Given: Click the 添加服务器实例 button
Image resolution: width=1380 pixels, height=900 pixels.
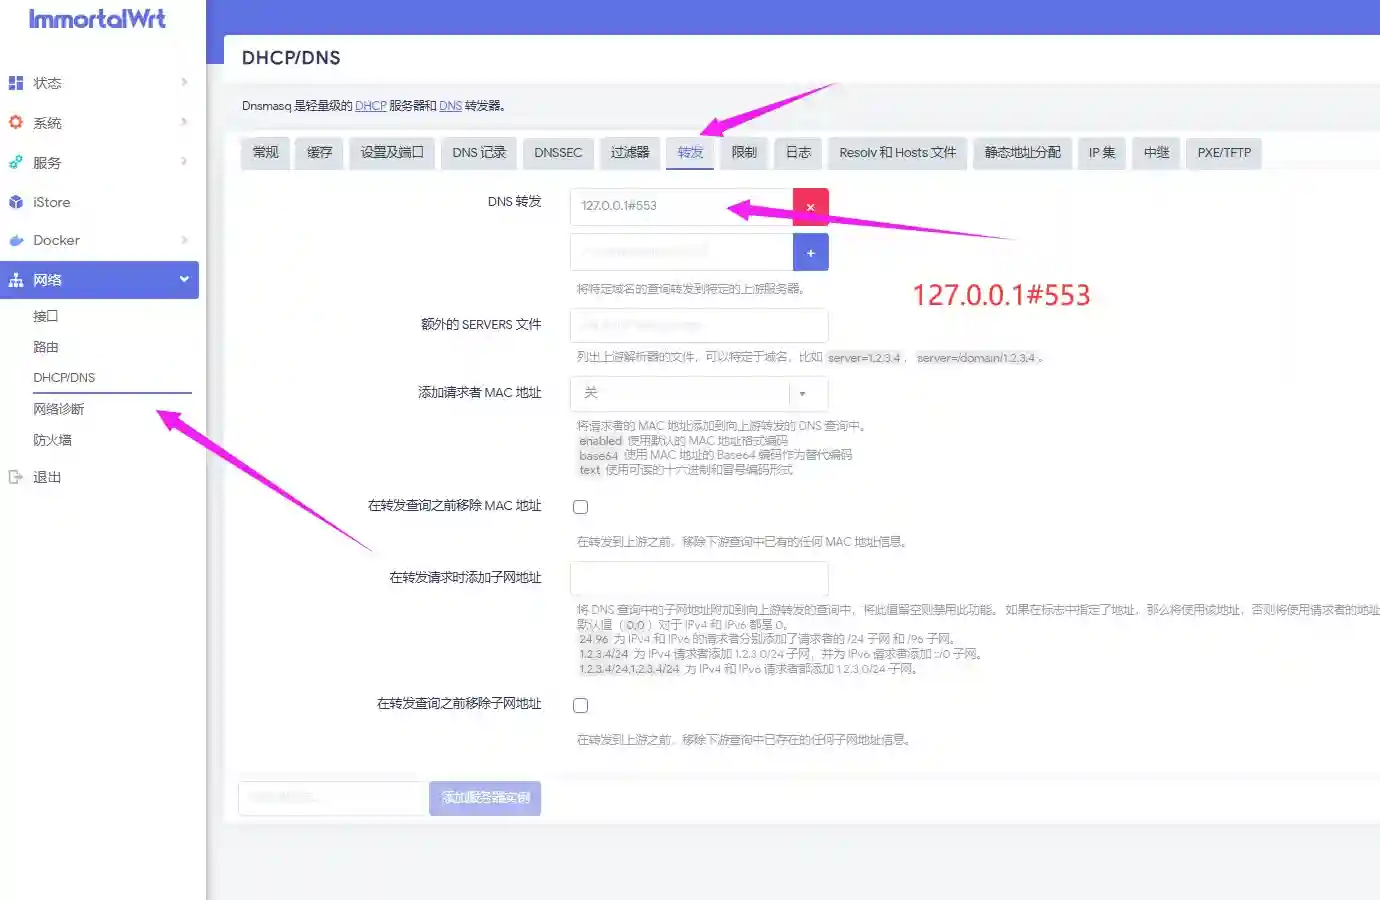Looking at the screenshot, I should click(x=485, y=798).
